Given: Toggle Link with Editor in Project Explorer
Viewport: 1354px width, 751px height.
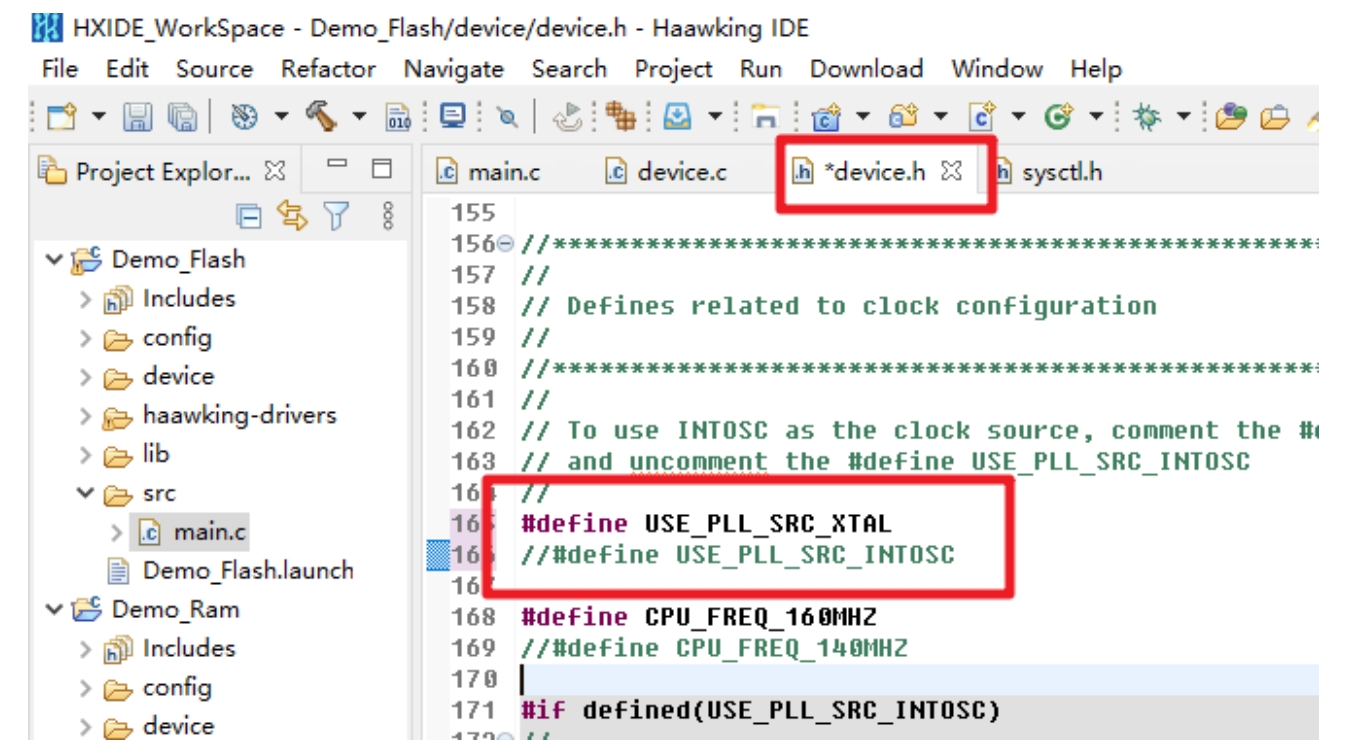Looking at the screenshot, I should pos(292,215).
